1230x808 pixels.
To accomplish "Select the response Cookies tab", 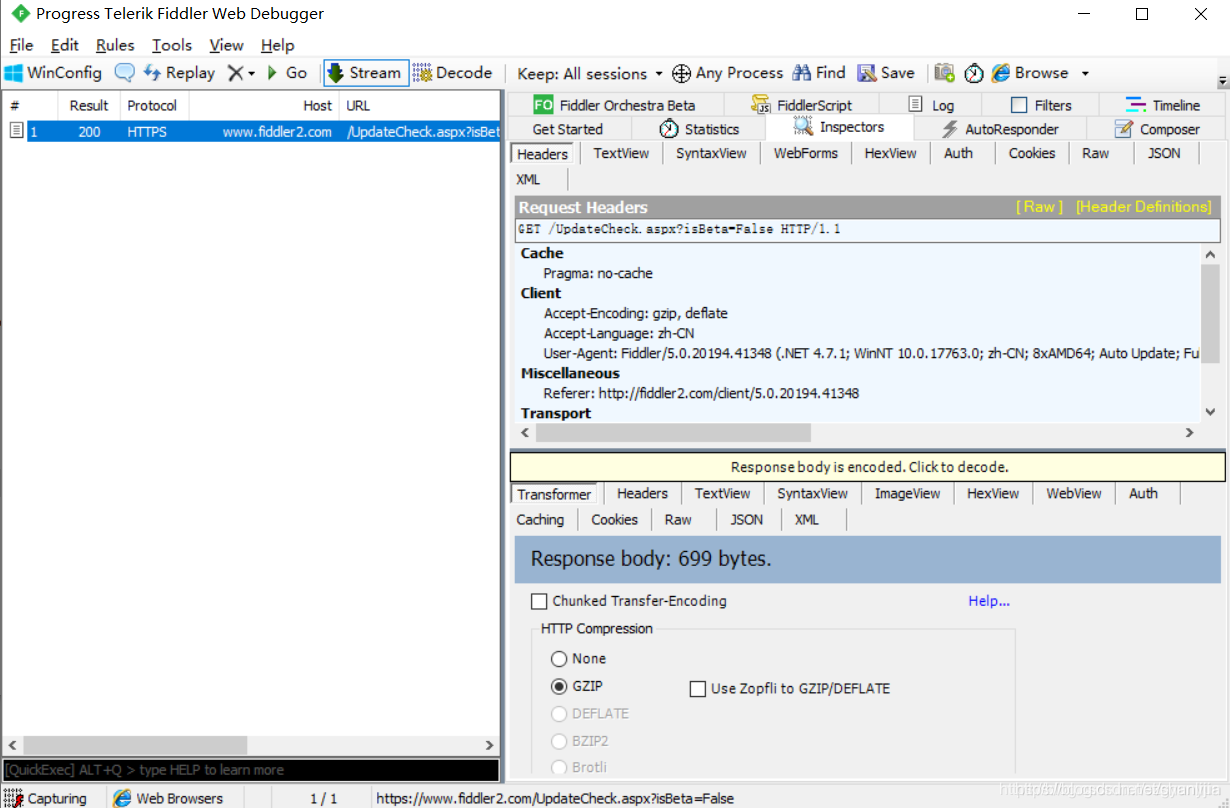I will tap(614, 519).
